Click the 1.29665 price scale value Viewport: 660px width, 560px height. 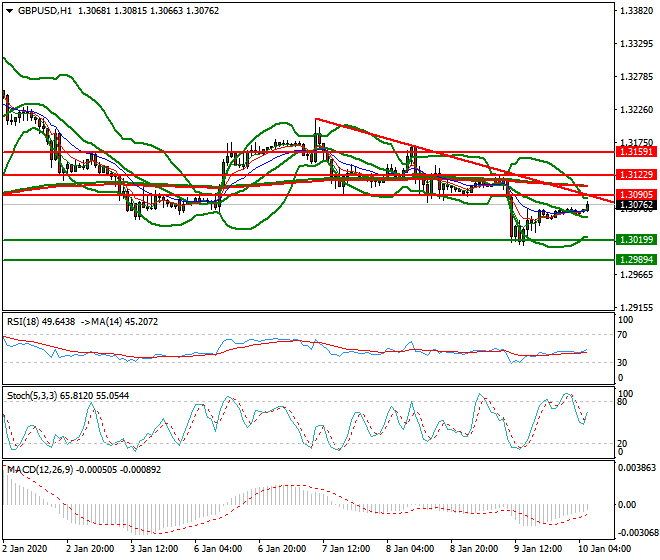click(636, 275)
